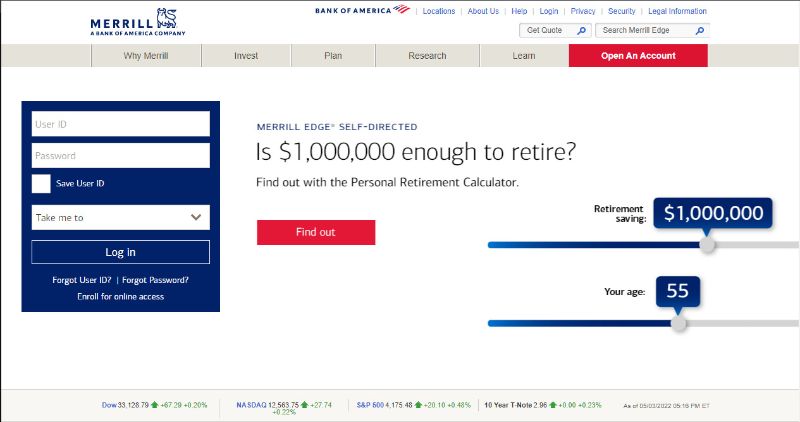Image resolution: width=800 pixels, height=422 pixels.
Task: Open the Locations link
Action: (x=439, y=11)
